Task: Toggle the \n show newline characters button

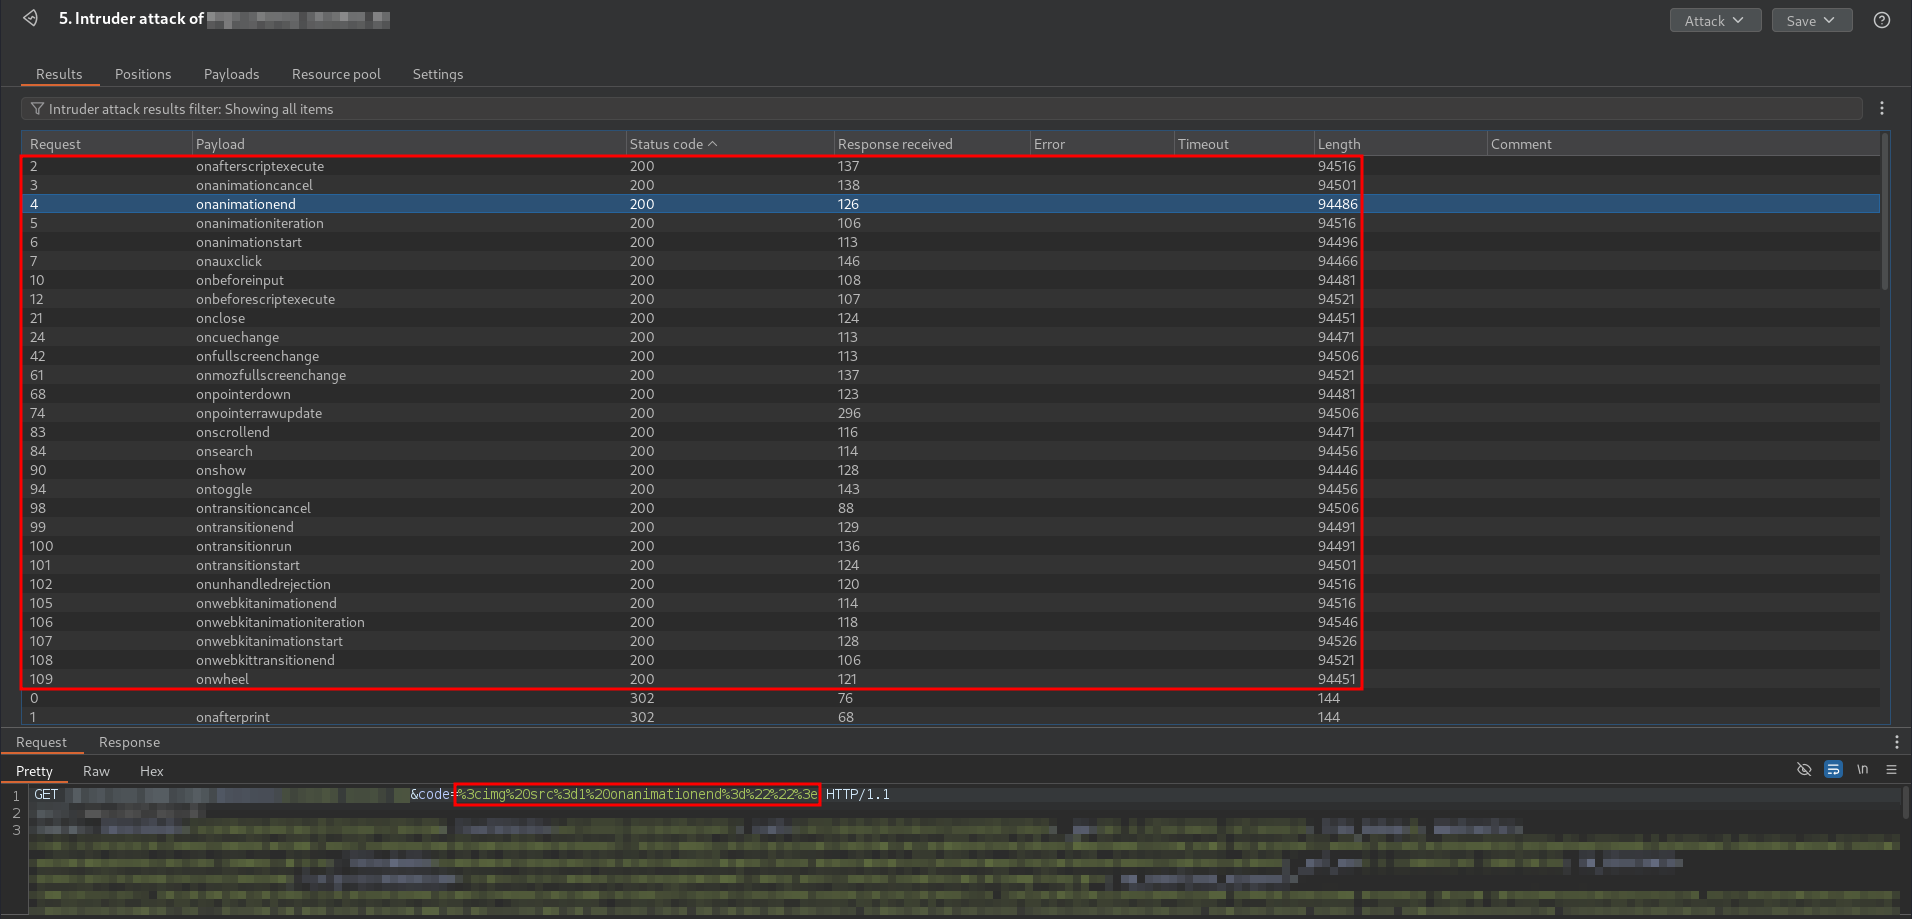Action: coord(1862,769)
